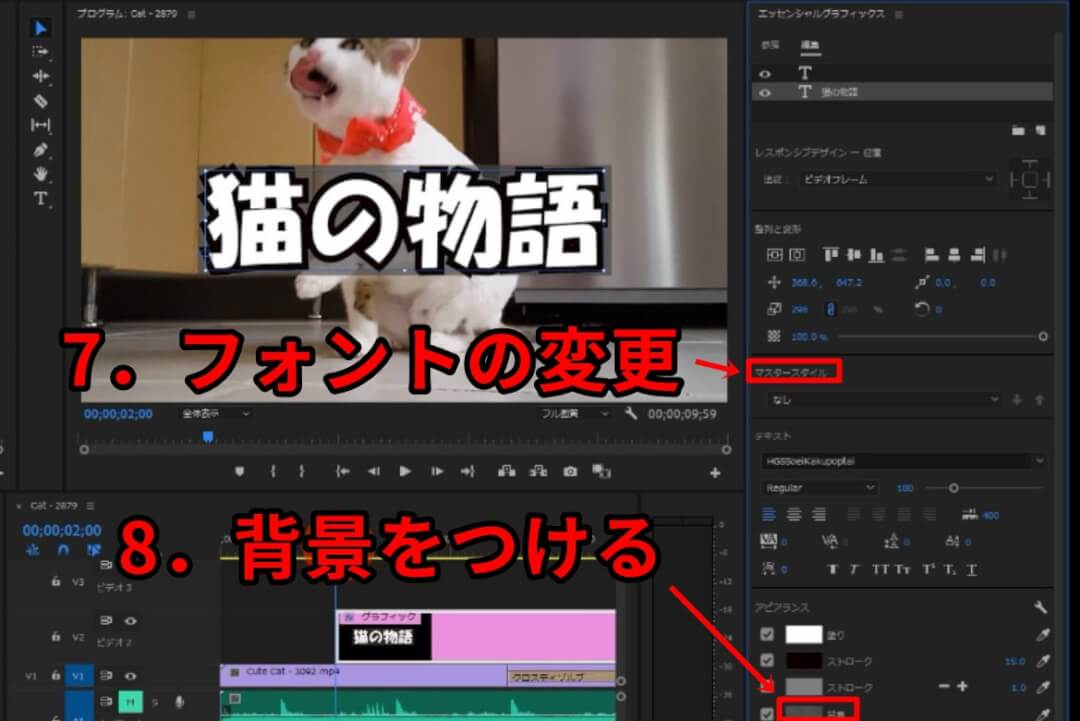Open the button editor plus icon
1080x721 pixels.
[x=715, y=473]
